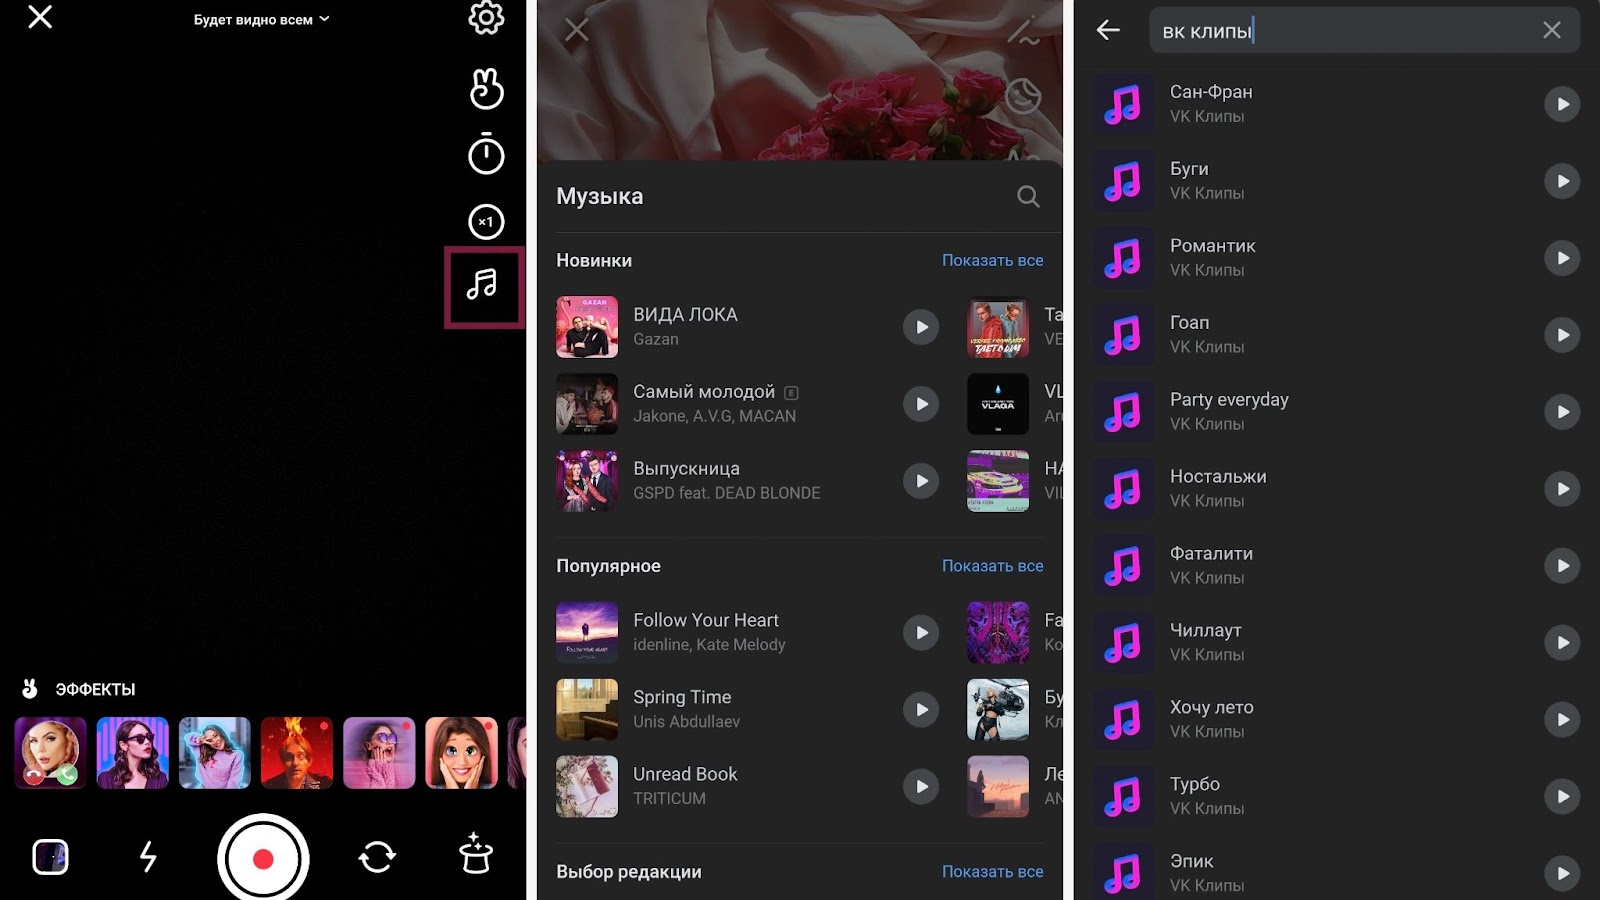Toggle the camera flash lightning icon

[x=148, y=857]
